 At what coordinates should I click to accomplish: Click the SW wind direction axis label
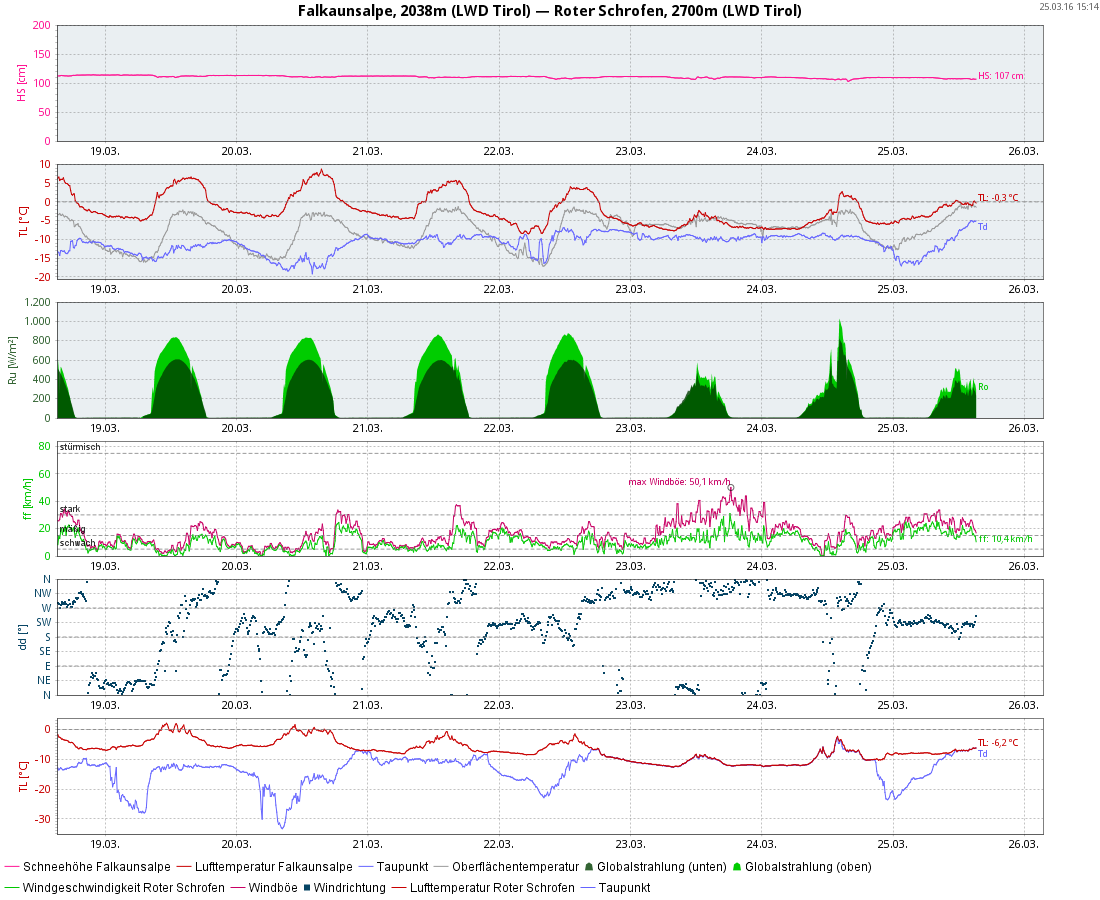[43, 622]
